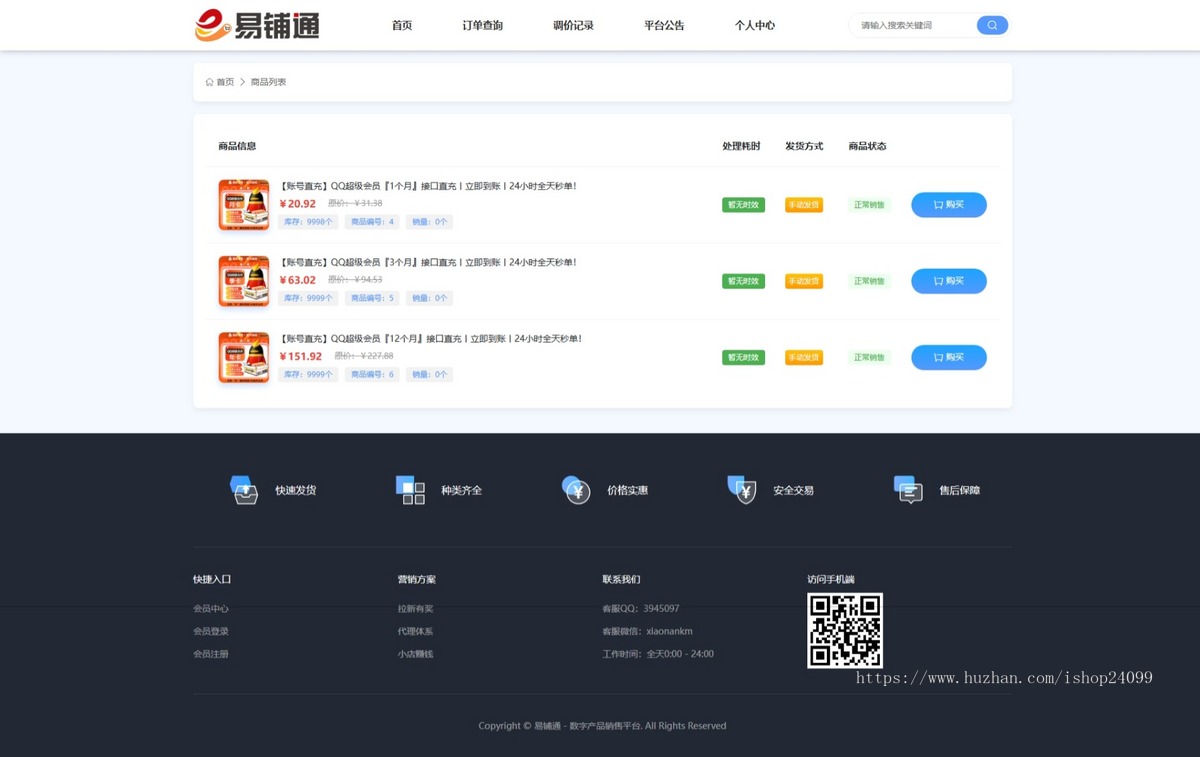Click the mobile access QR code

click(845, 630)
